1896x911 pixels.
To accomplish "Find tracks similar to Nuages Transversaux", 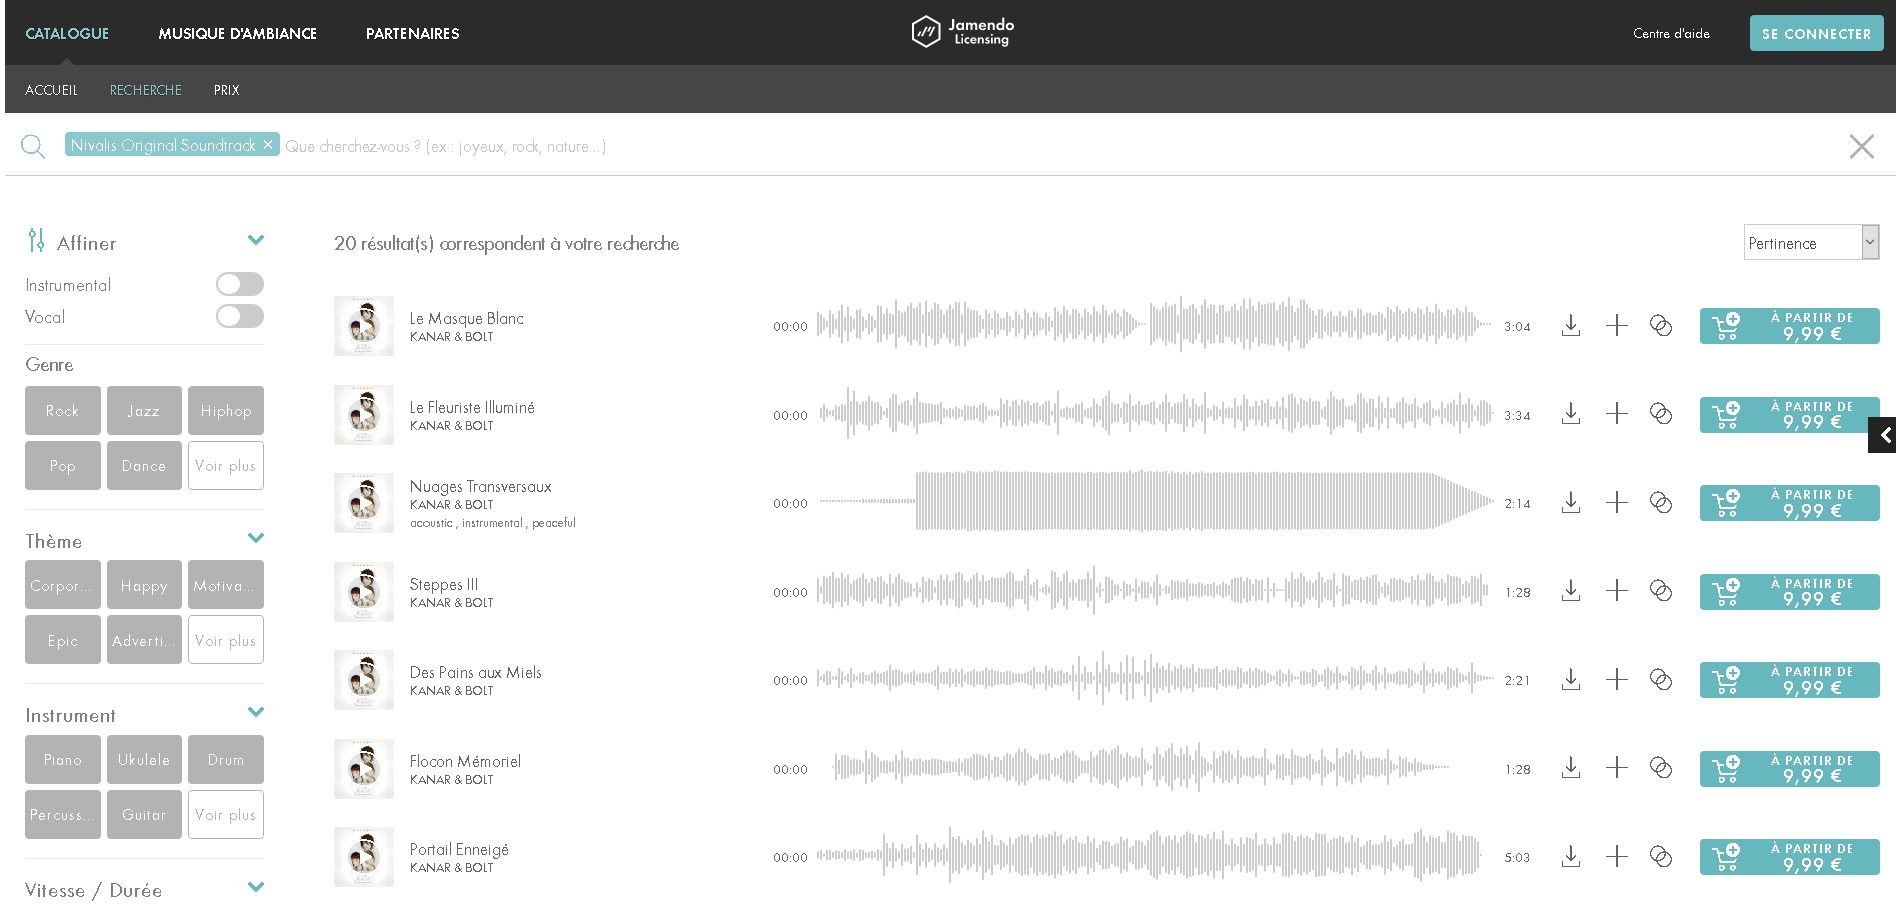I will pyautogui.click(x=1661, y=503).
